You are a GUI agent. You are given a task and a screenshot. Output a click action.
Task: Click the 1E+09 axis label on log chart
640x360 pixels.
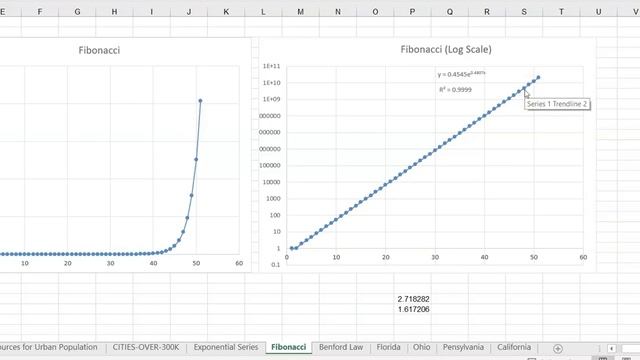click(x=271, y=99)
